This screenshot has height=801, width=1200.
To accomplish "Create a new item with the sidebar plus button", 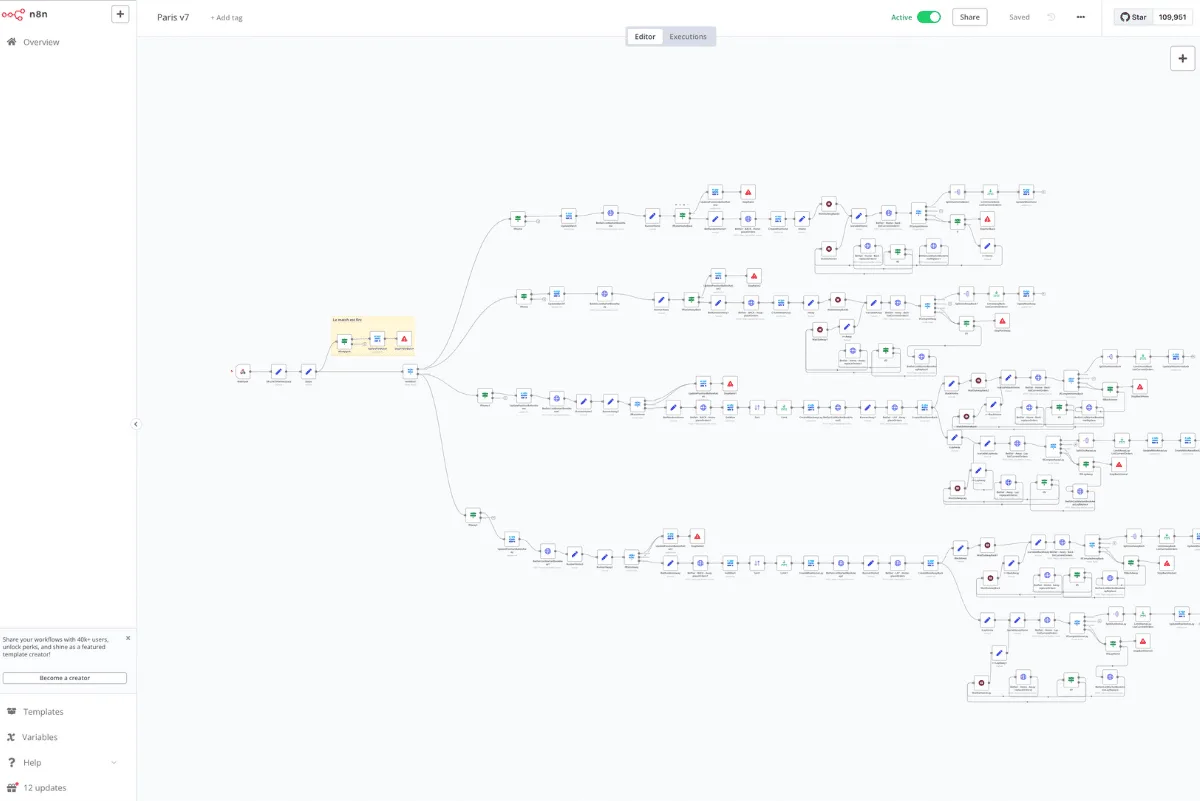I will coord(120,14).
